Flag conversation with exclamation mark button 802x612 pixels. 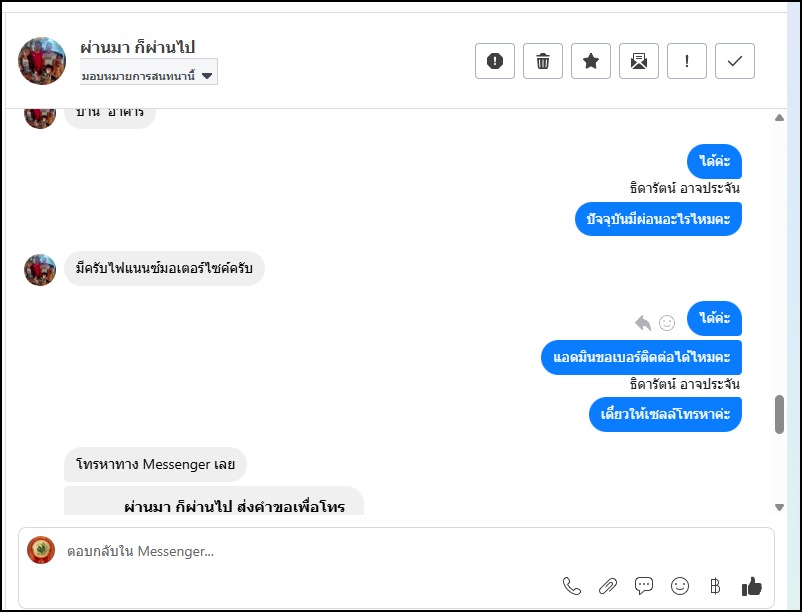point(687,61)
